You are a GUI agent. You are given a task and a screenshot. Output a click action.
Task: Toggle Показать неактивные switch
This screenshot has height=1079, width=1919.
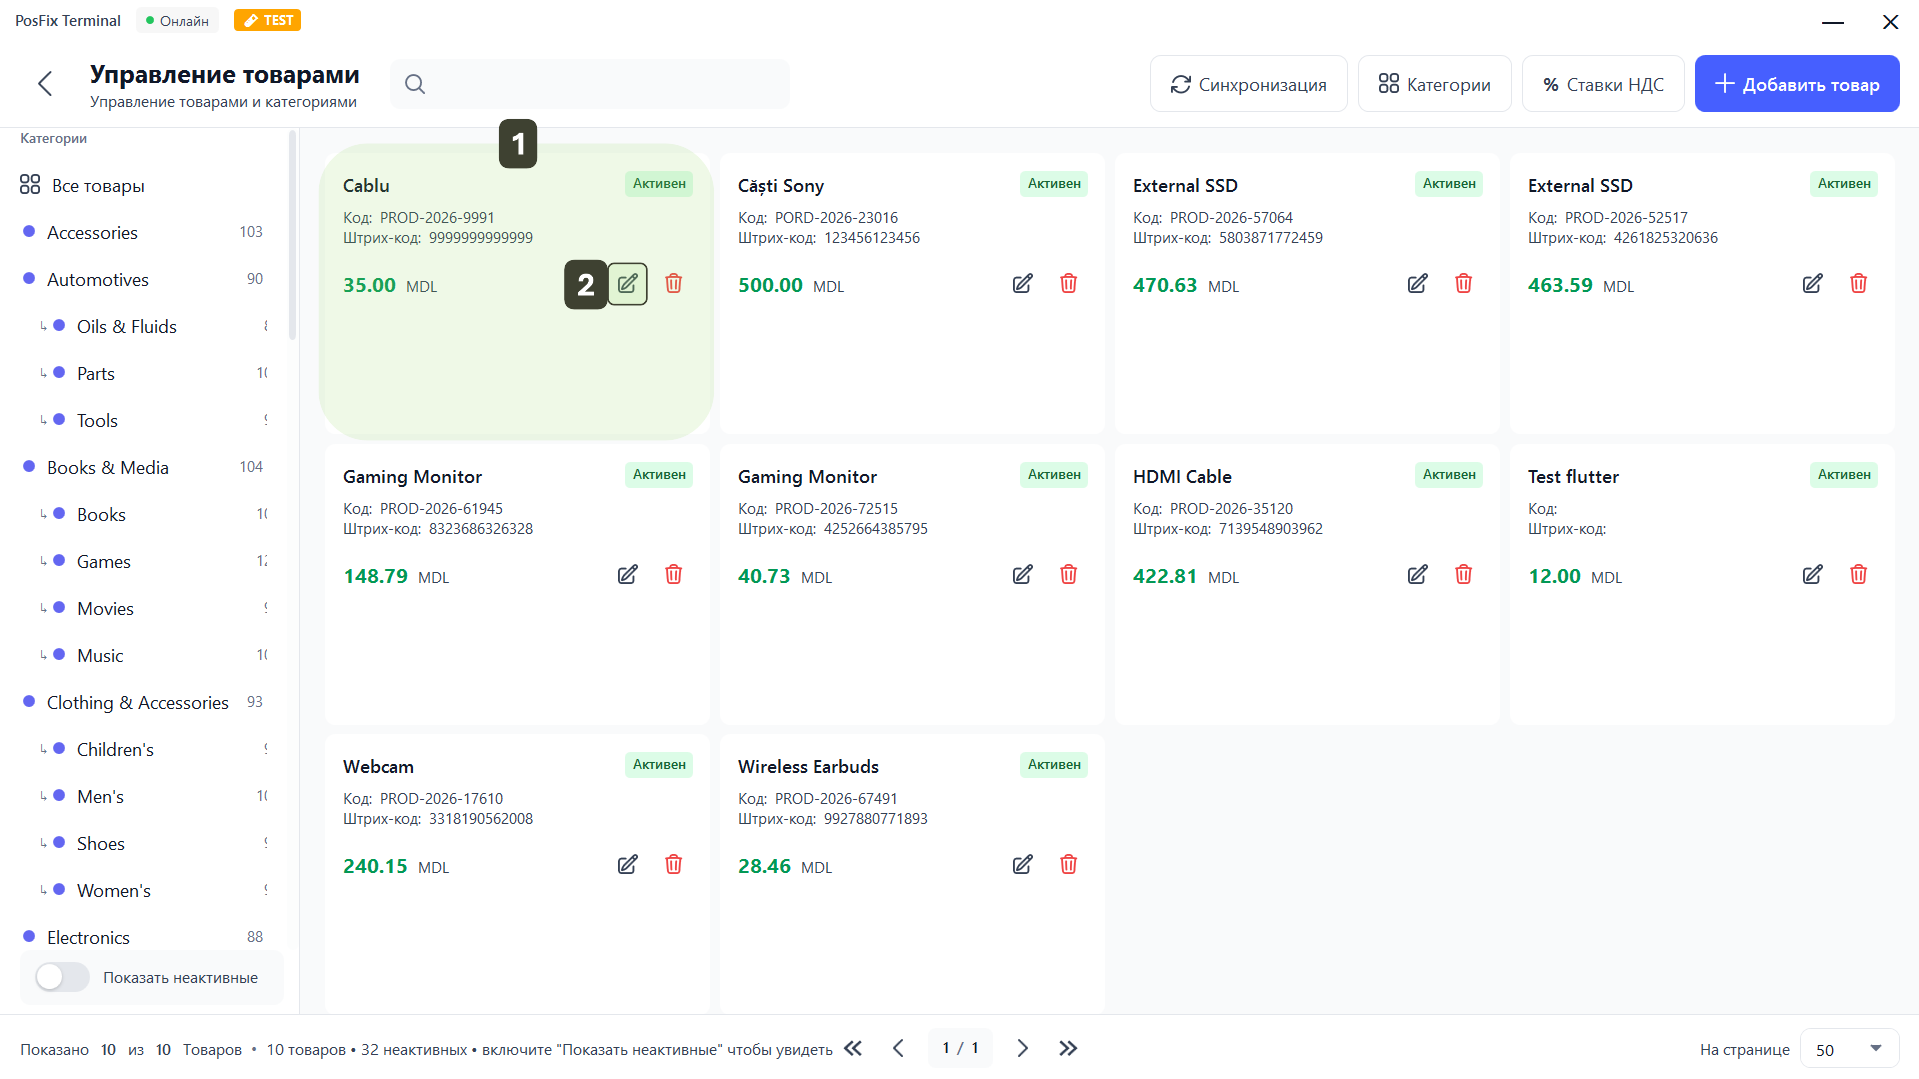coord(62,977)
